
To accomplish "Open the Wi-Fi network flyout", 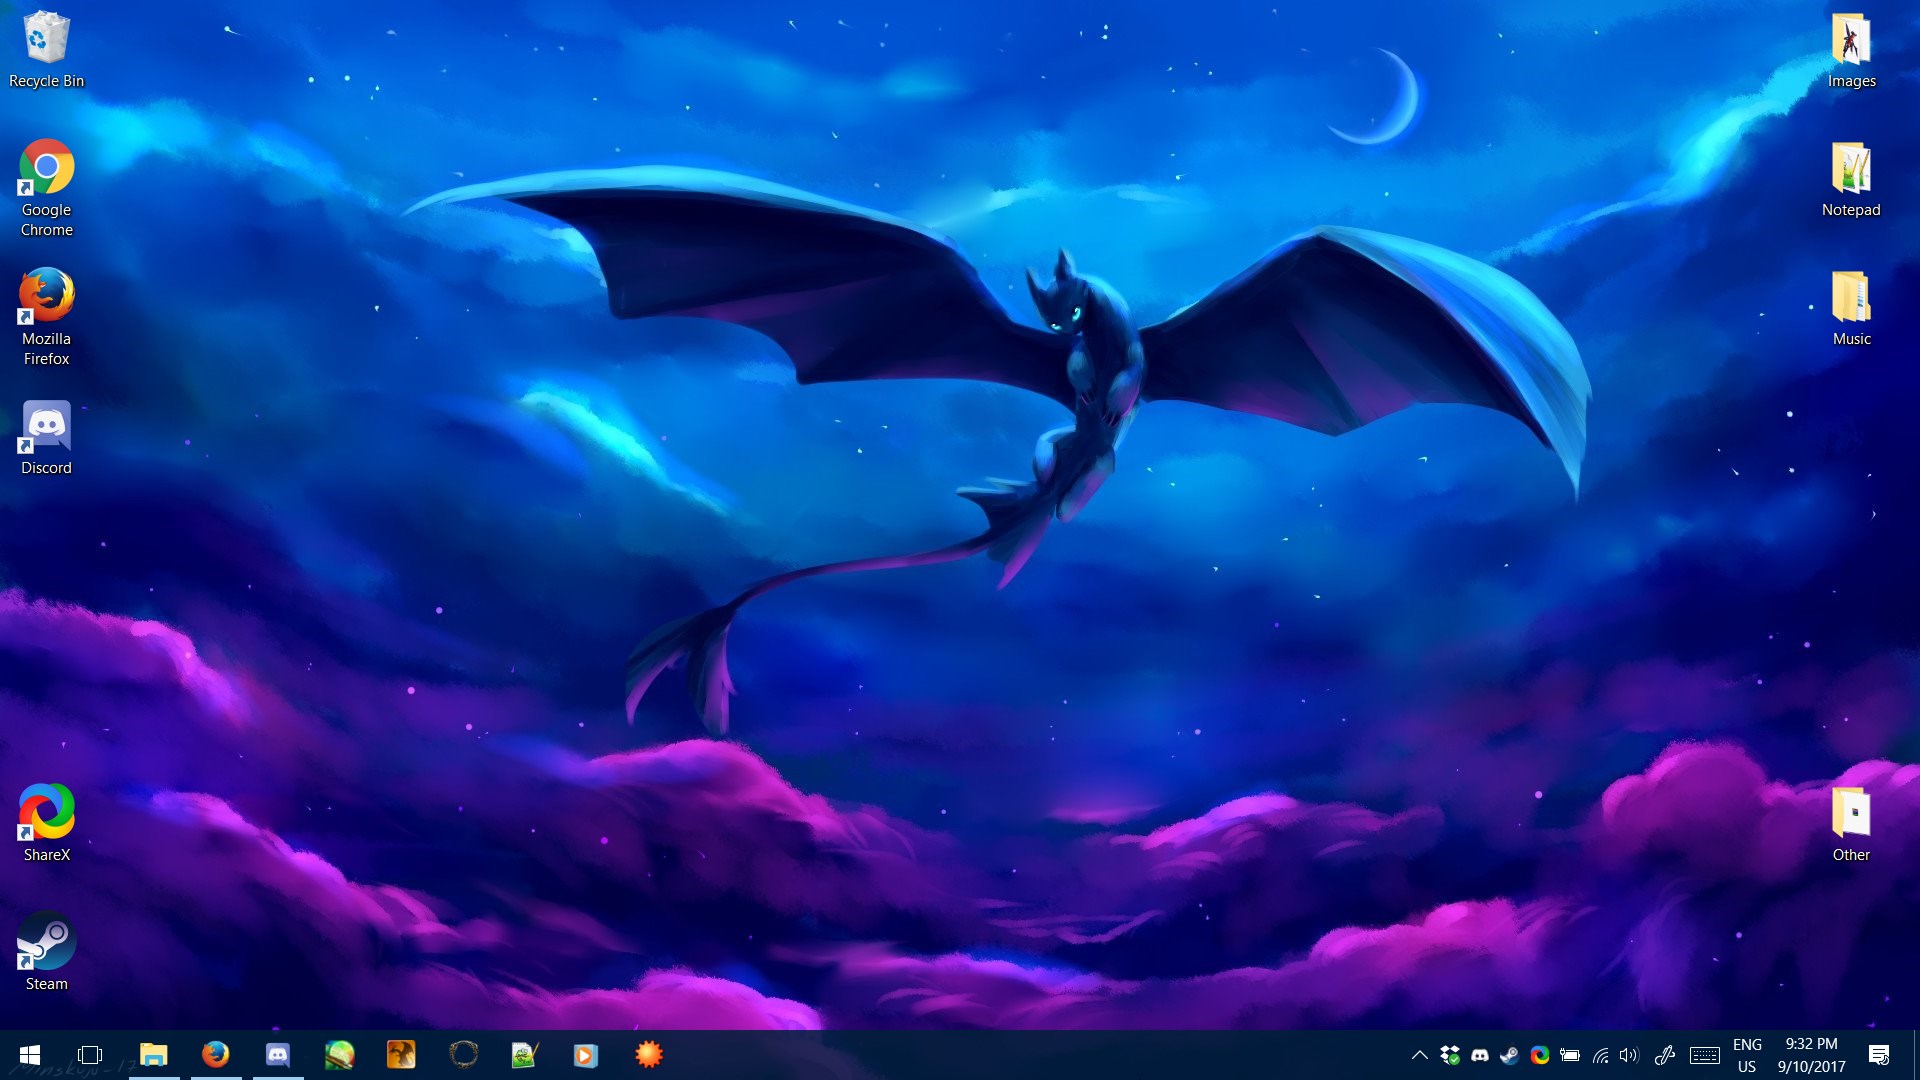I will point(1600,1055).
